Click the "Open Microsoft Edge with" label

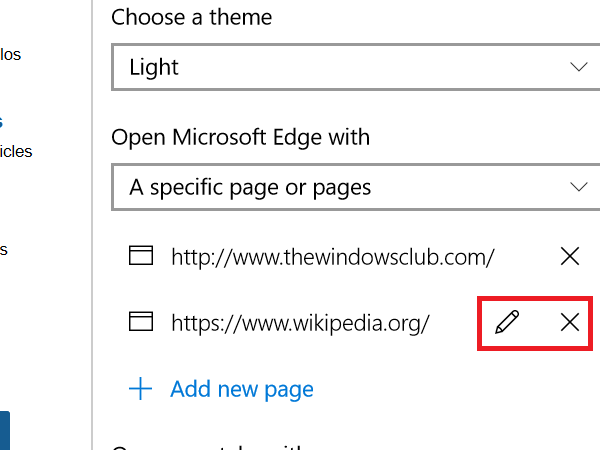point(240,136)
